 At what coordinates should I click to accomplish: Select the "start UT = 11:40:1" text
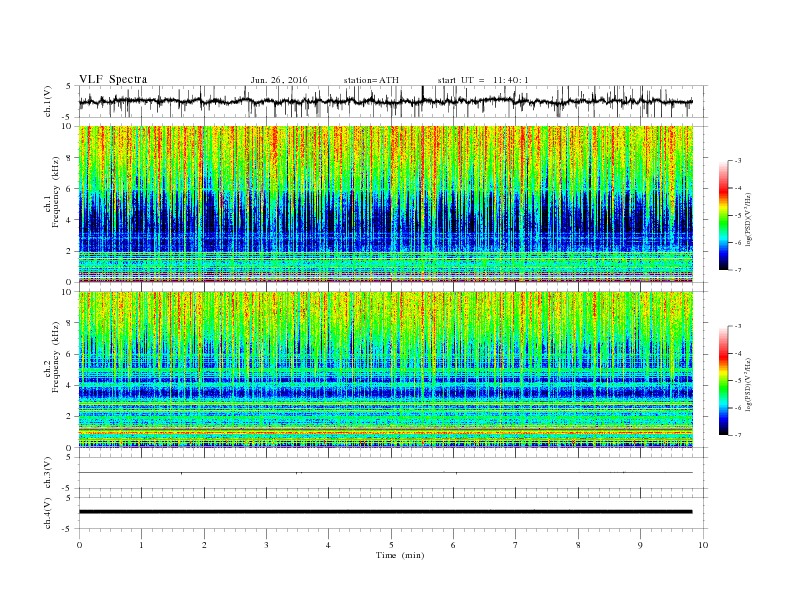[x=483, y=80]
